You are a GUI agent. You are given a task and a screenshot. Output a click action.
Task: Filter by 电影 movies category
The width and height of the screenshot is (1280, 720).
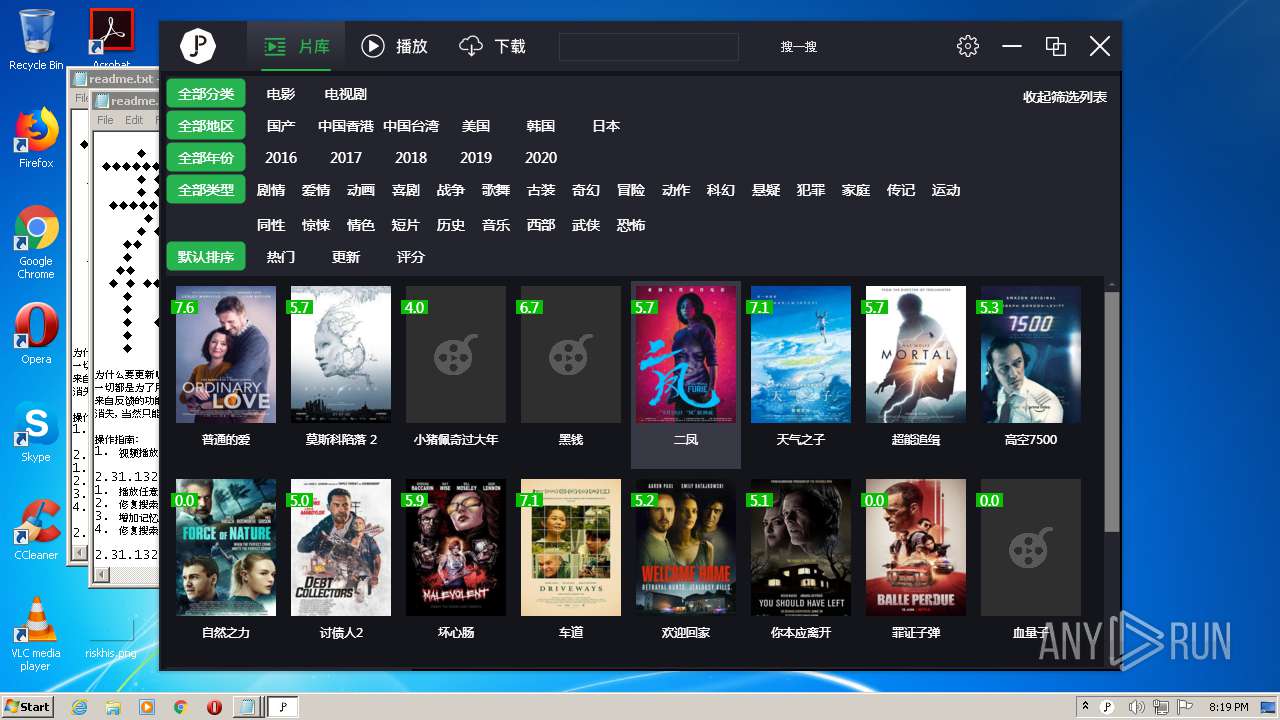click(x=281, y=94)
